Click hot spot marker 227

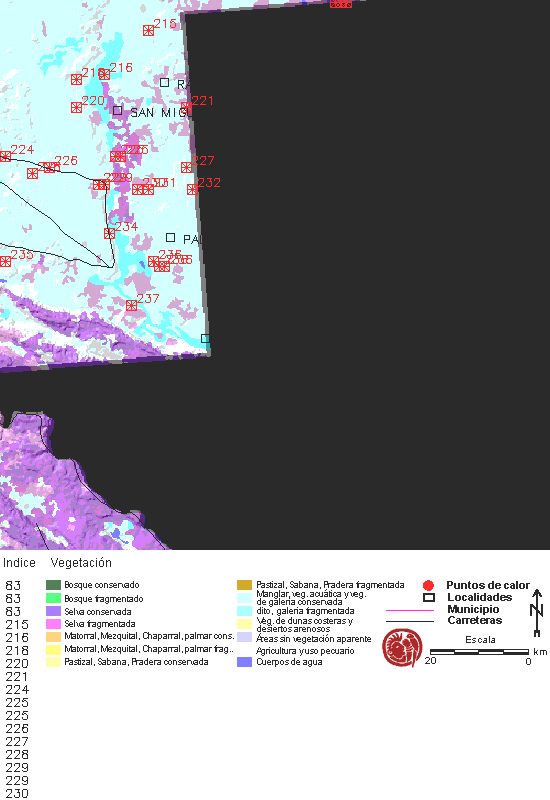[187, 167]
